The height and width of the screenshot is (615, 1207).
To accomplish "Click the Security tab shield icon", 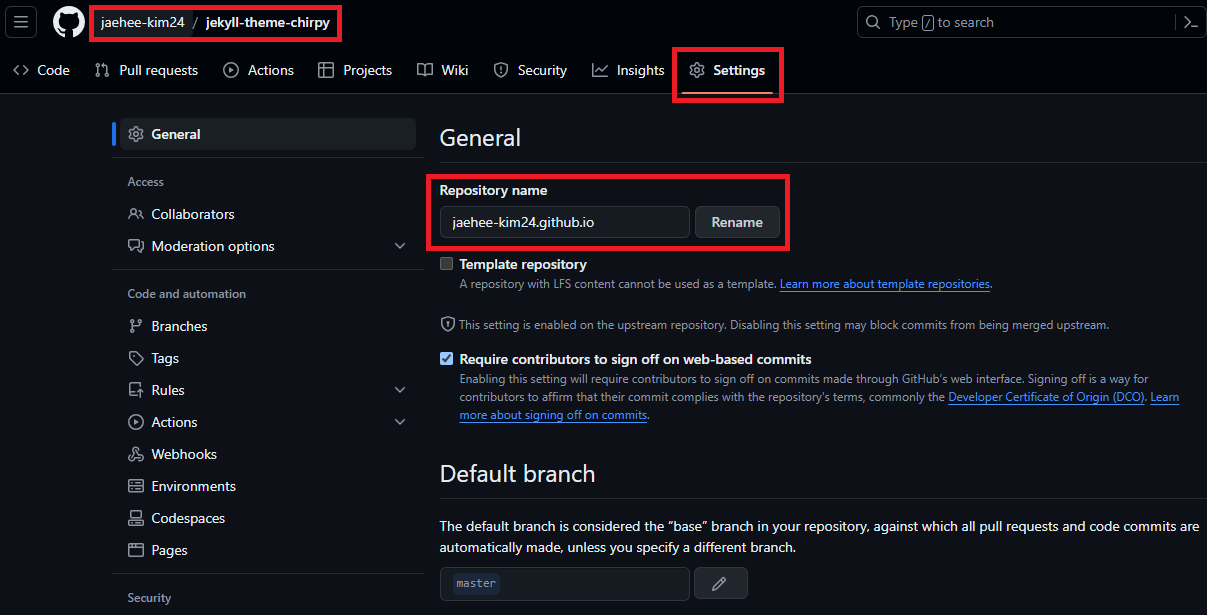I will pos(501,70).
